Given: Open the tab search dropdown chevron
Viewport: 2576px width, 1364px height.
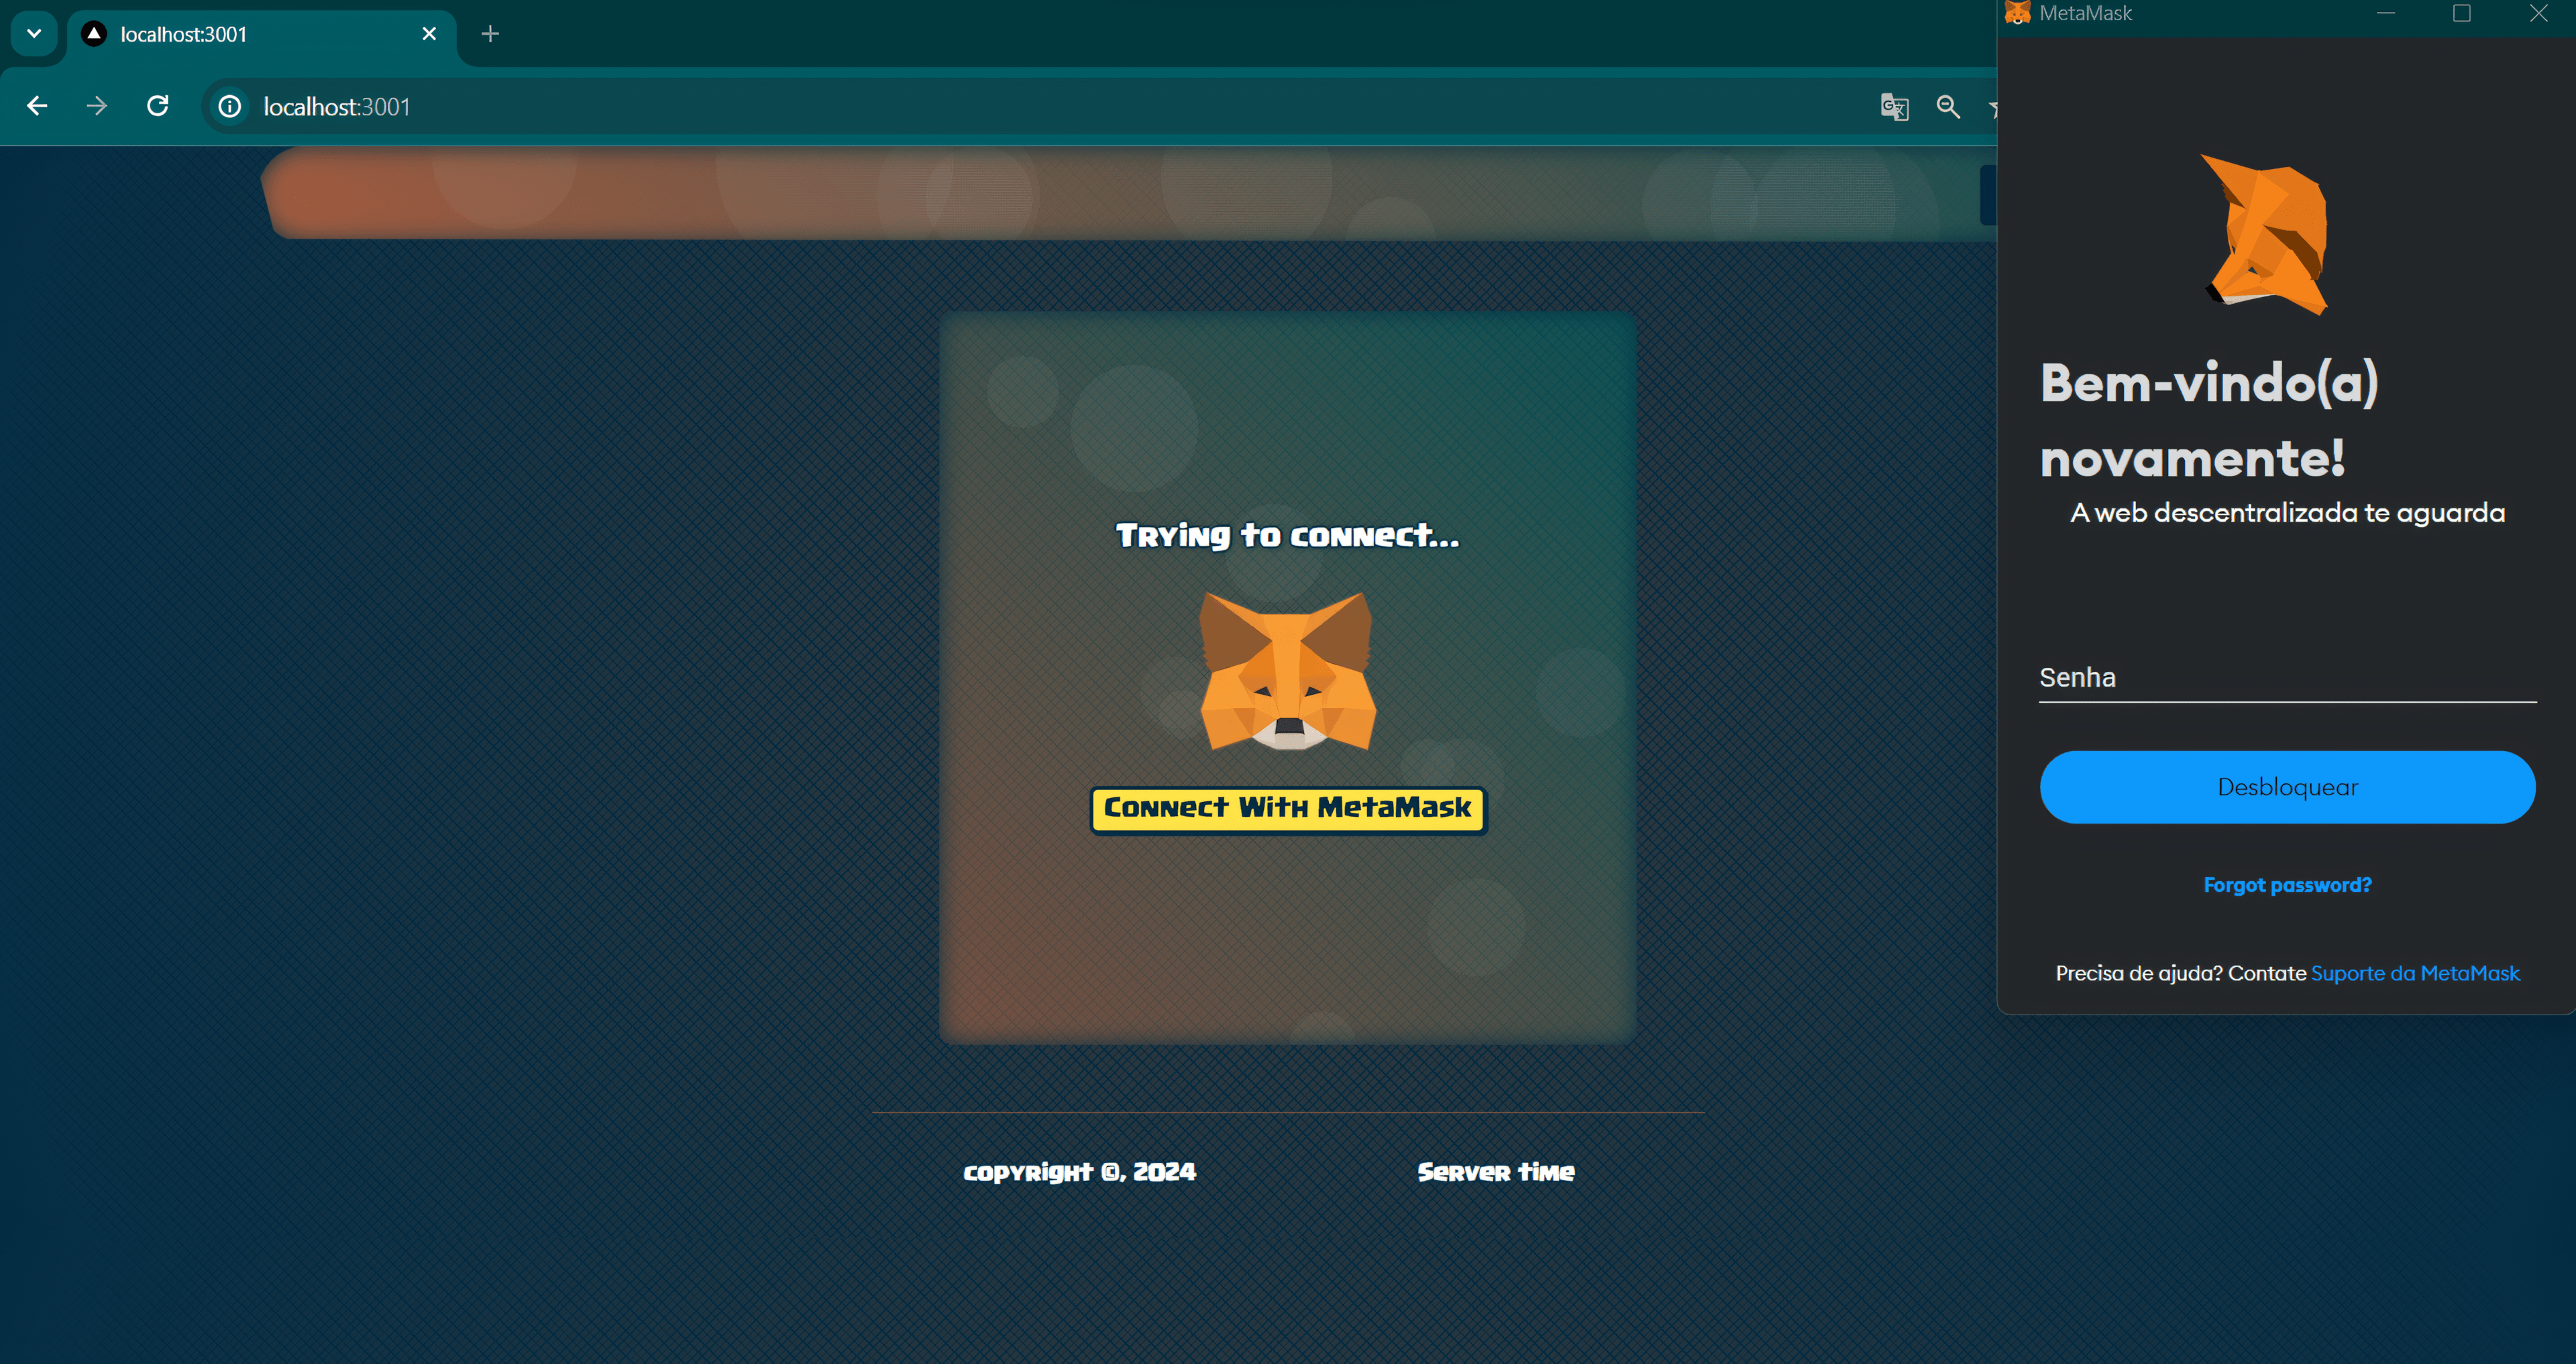Looking at the screenshot, I should coord(34,34).
